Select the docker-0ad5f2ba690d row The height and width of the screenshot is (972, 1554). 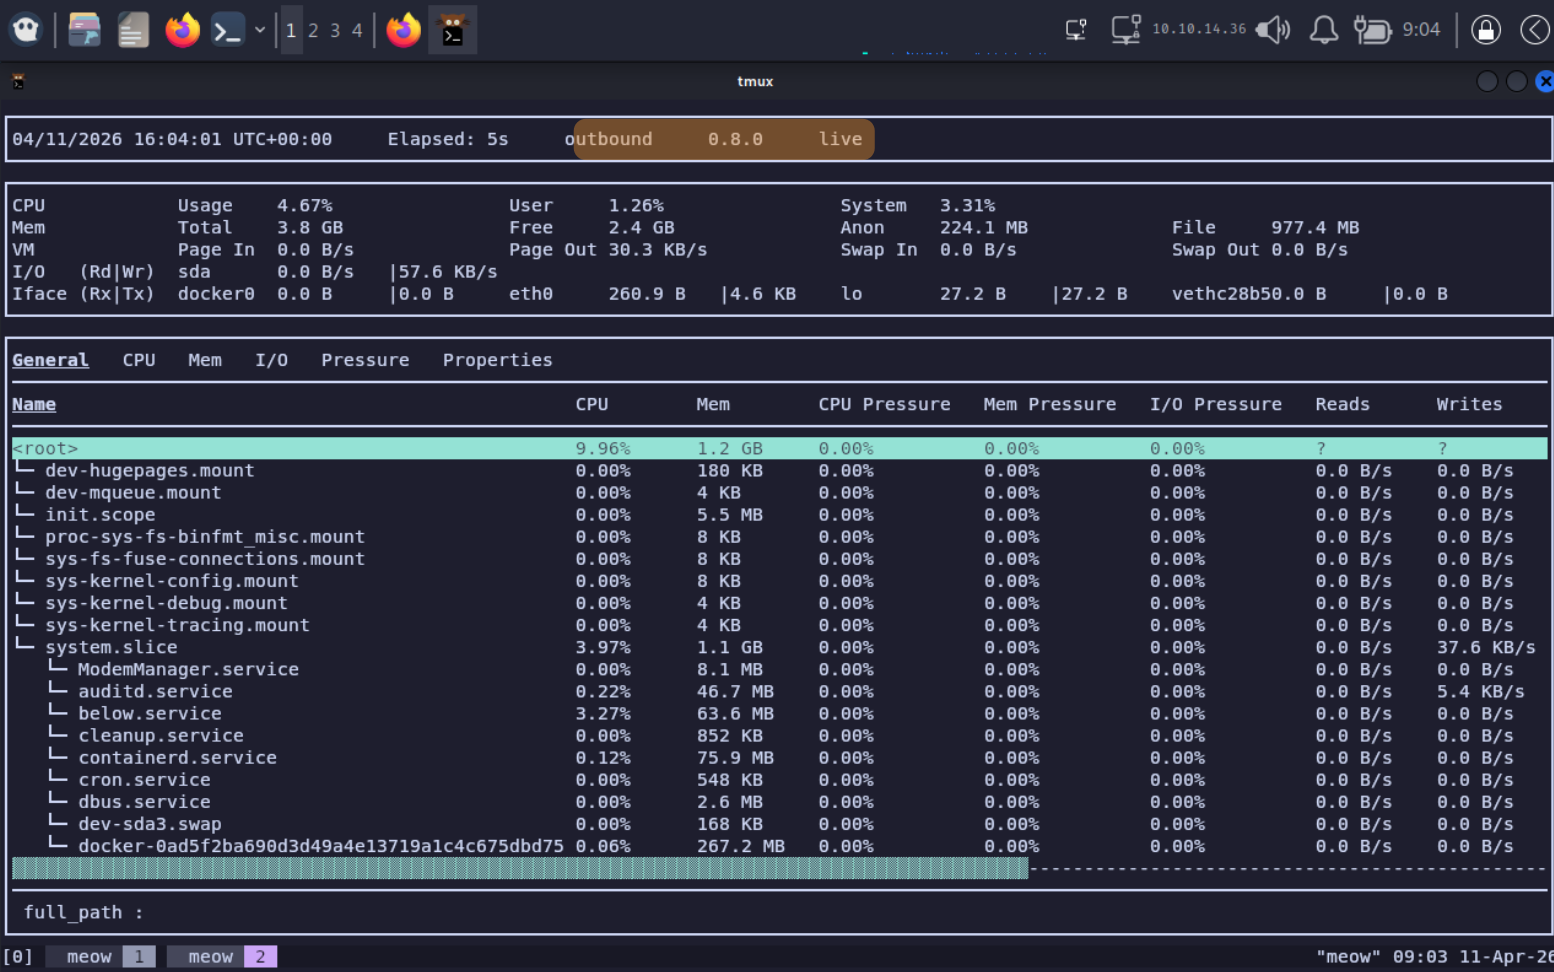click(779, 846)
